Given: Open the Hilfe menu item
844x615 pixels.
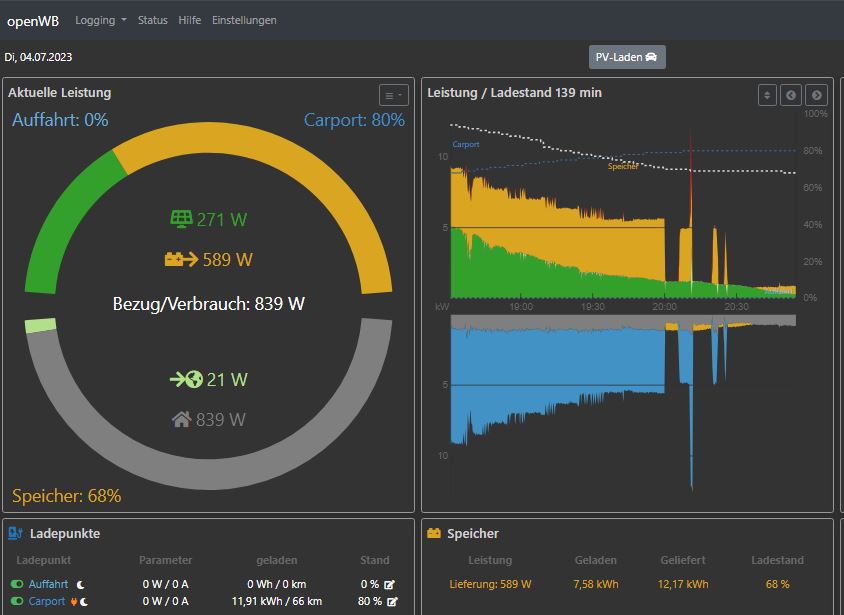Looking at the screenshot, I should pos(189,20).
